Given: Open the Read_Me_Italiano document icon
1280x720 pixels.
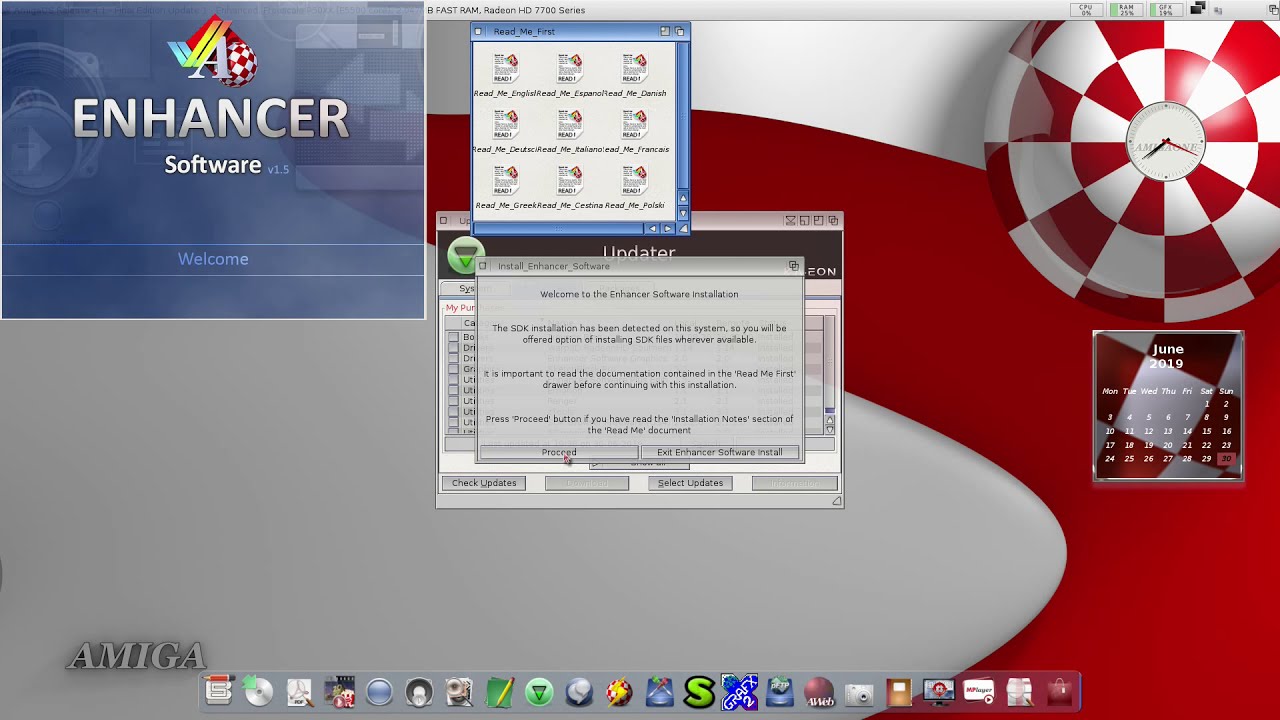Looking at the screenshot, I should click(x=570, y=125).
